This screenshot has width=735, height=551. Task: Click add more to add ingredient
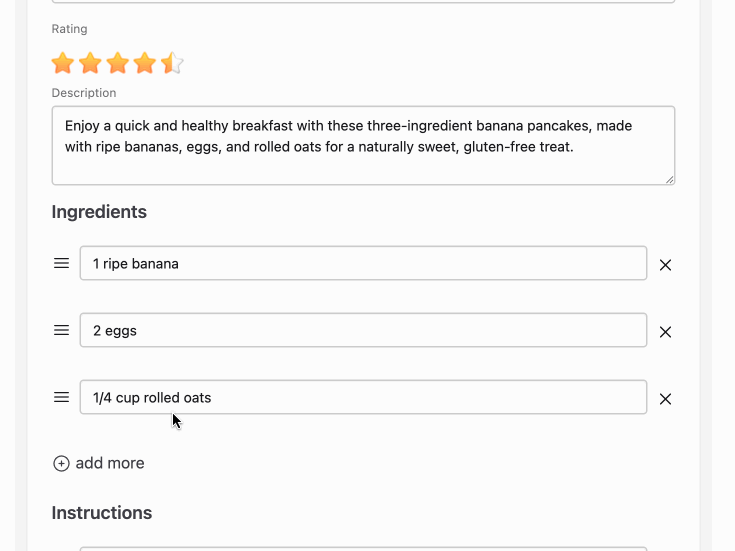click(99, 463)
